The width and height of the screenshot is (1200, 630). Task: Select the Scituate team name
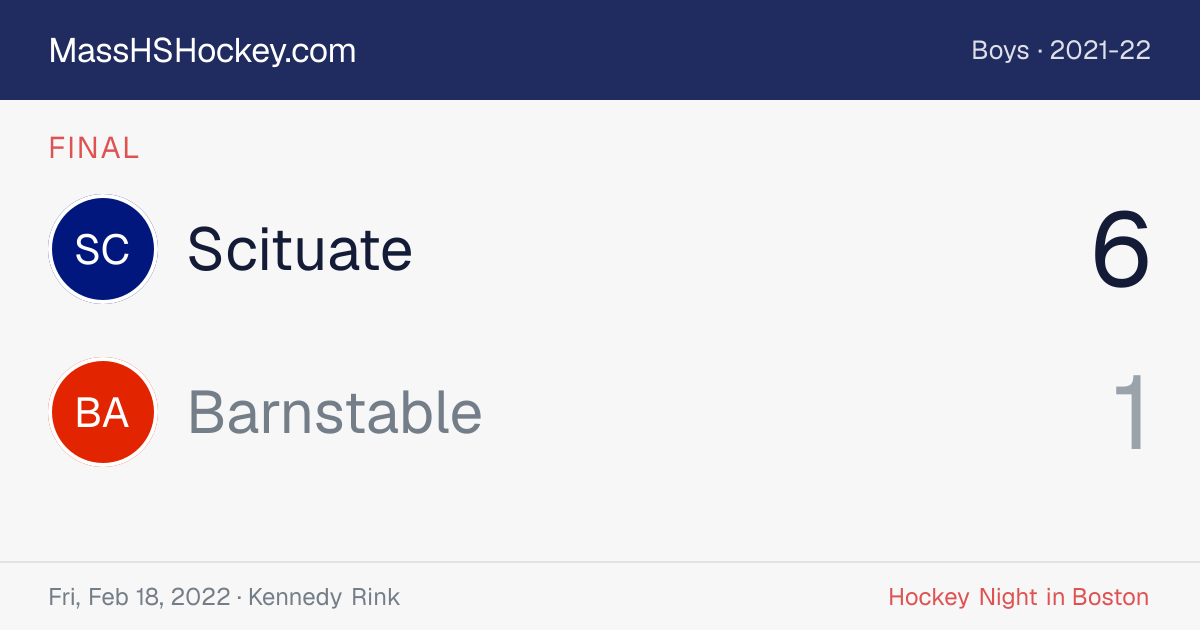point(300,249)
